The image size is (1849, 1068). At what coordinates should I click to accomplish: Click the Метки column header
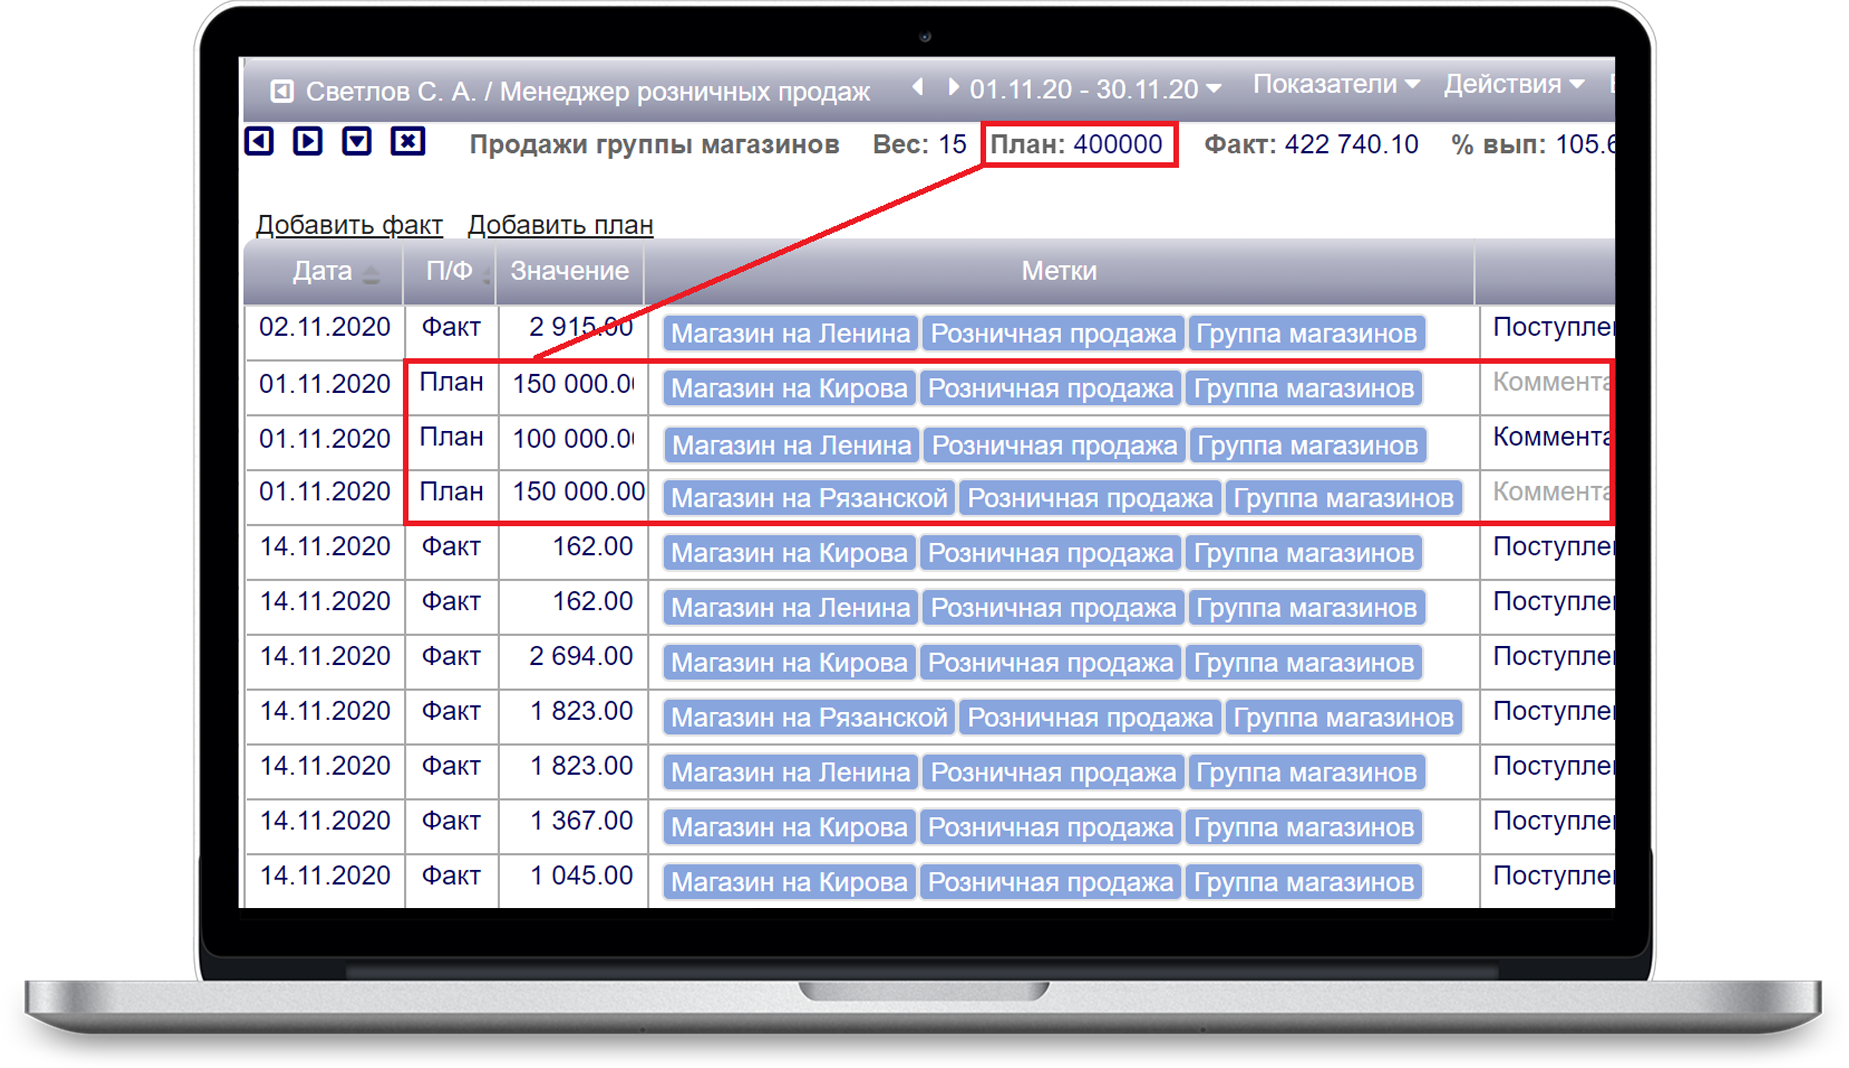(x=1058, y=271)
